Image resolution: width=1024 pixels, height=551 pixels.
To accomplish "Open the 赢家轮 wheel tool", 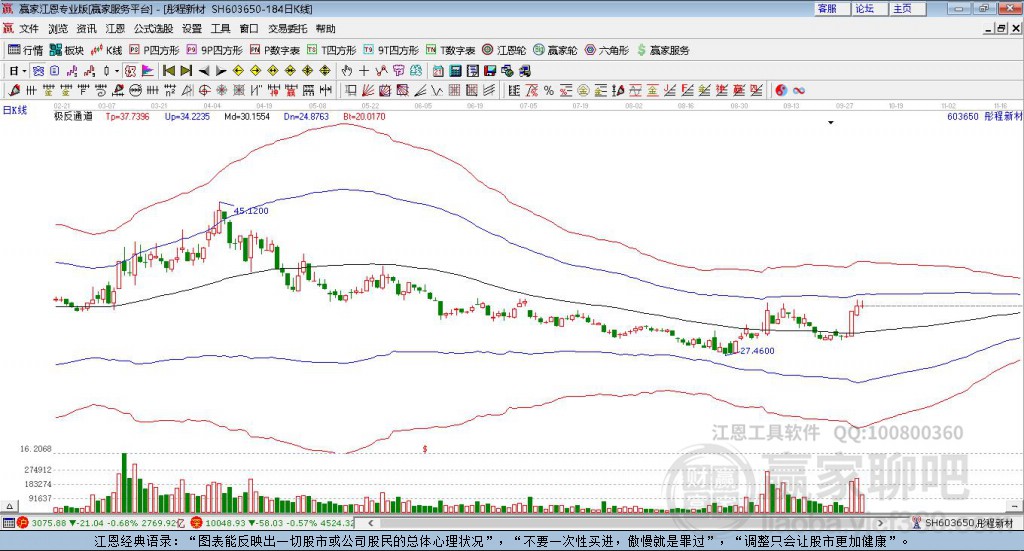I will click(555, 50).
